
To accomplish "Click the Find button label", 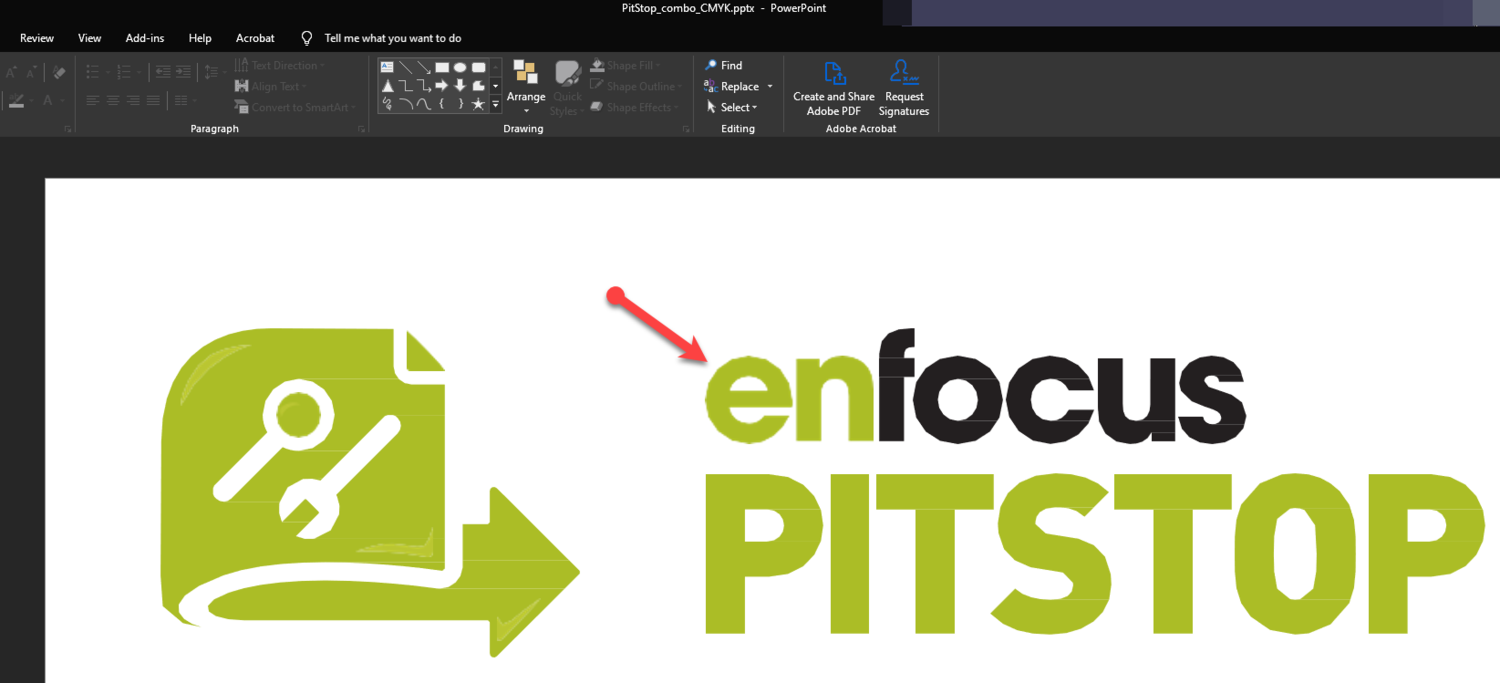I will [x=732, y=66].
